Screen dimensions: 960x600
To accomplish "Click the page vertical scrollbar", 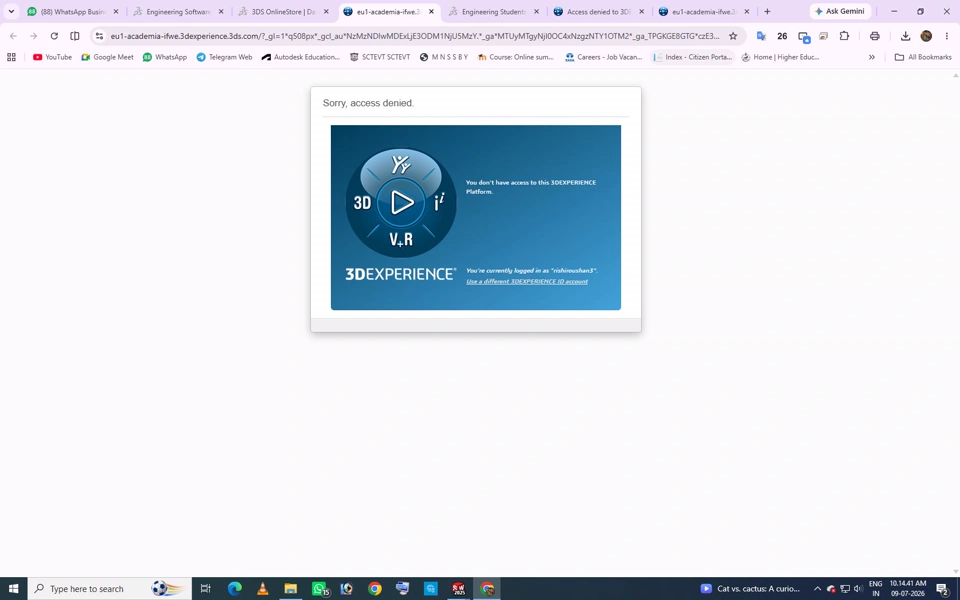I will click(956, 323).
